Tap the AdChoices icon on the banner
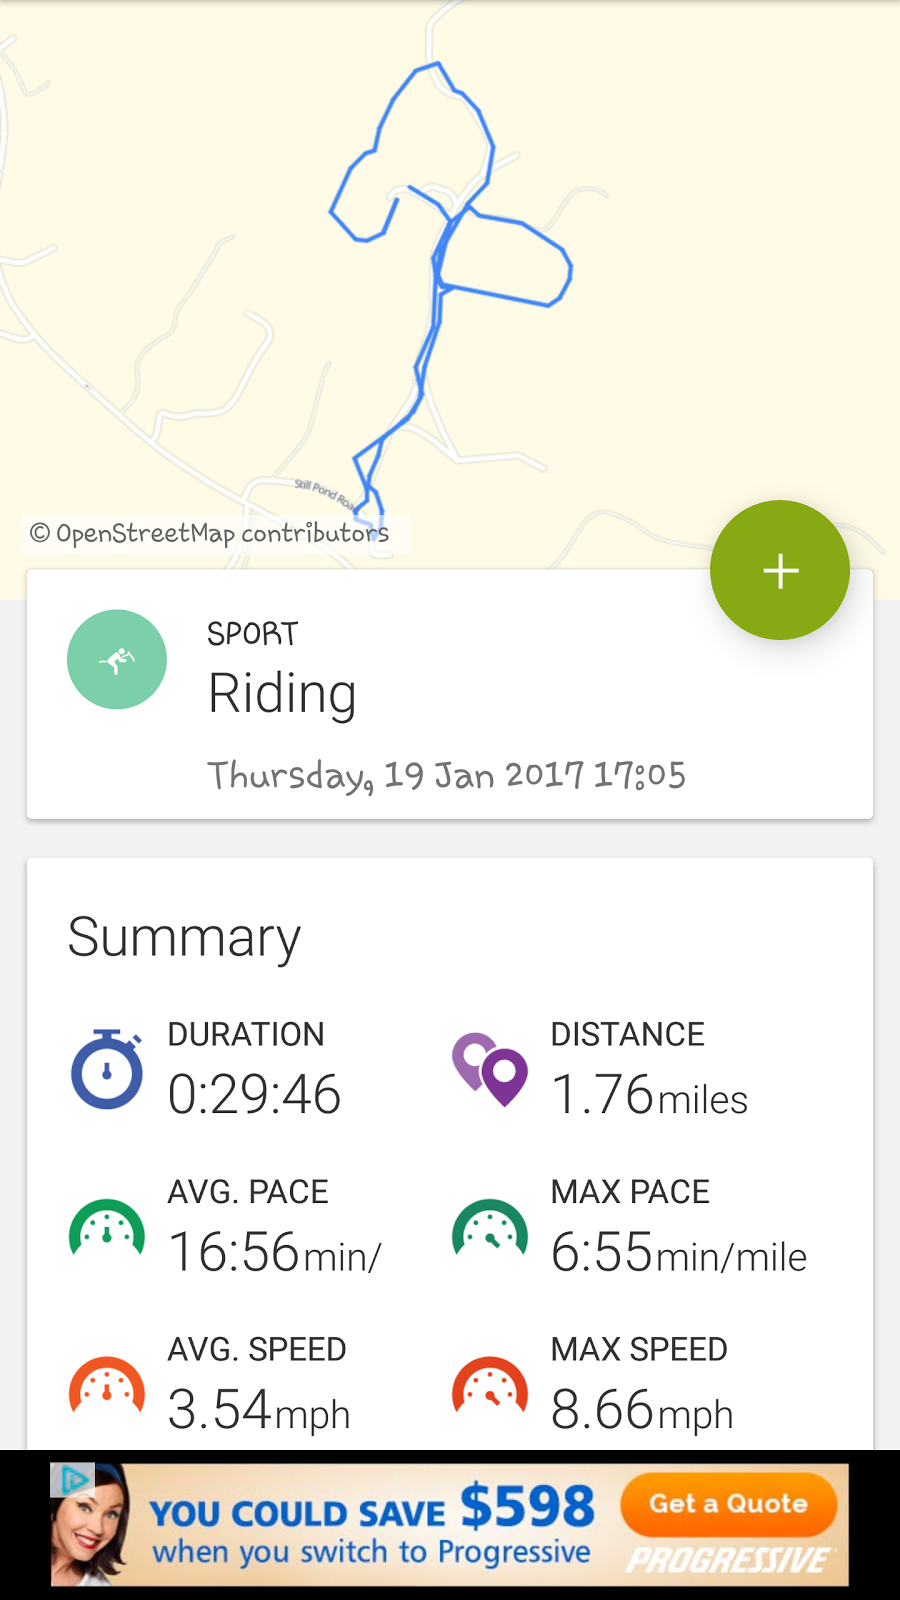This screenshot has height=1600, width=900. pyautogui.click(x=72, y=1479)
